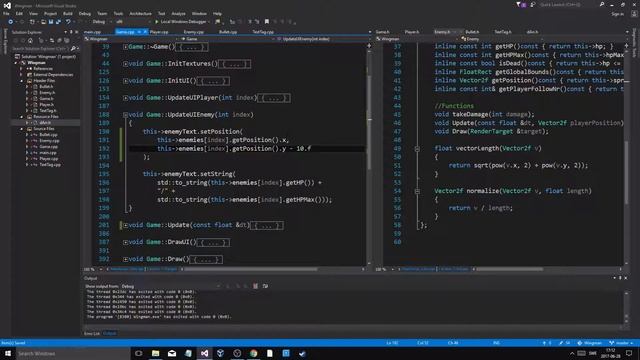The width and height of the screenshot is (640, 360).
Task: Collapse the normalize function in Enemy.h
Action: point(417,191)
